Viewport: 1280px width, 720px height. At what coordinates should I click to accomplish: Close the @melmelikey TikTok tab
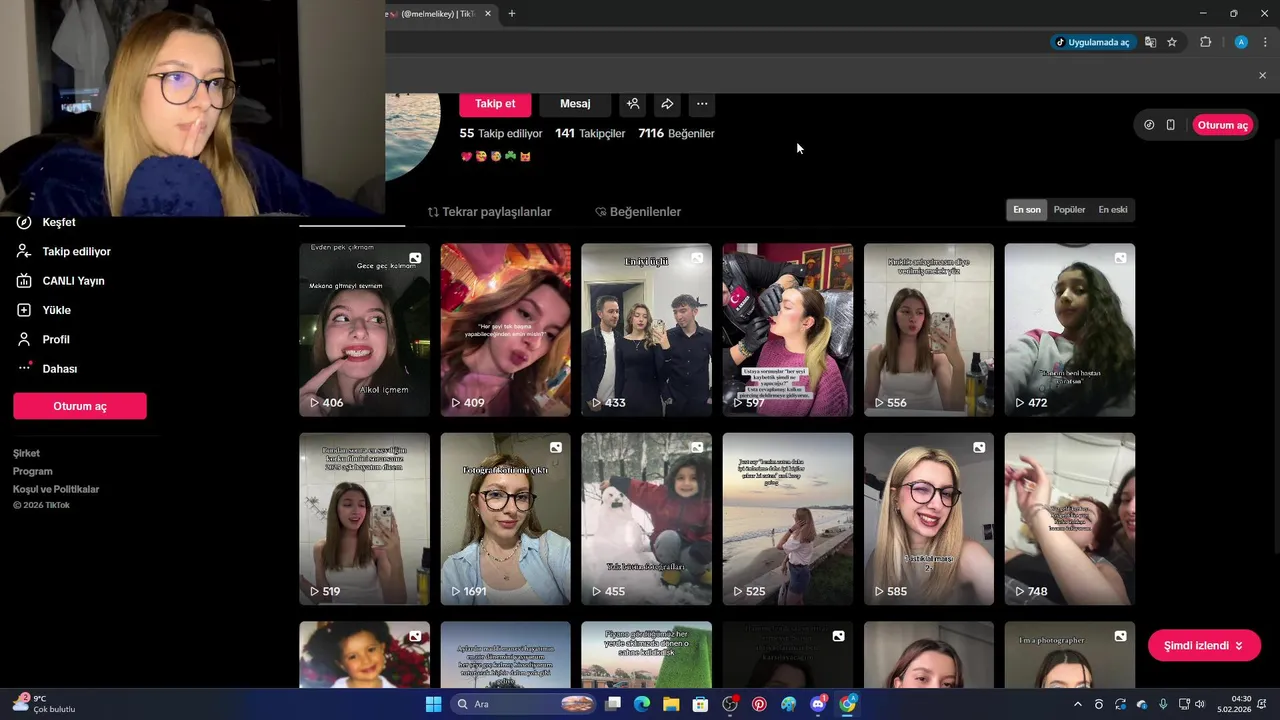[x=488, y=14]
